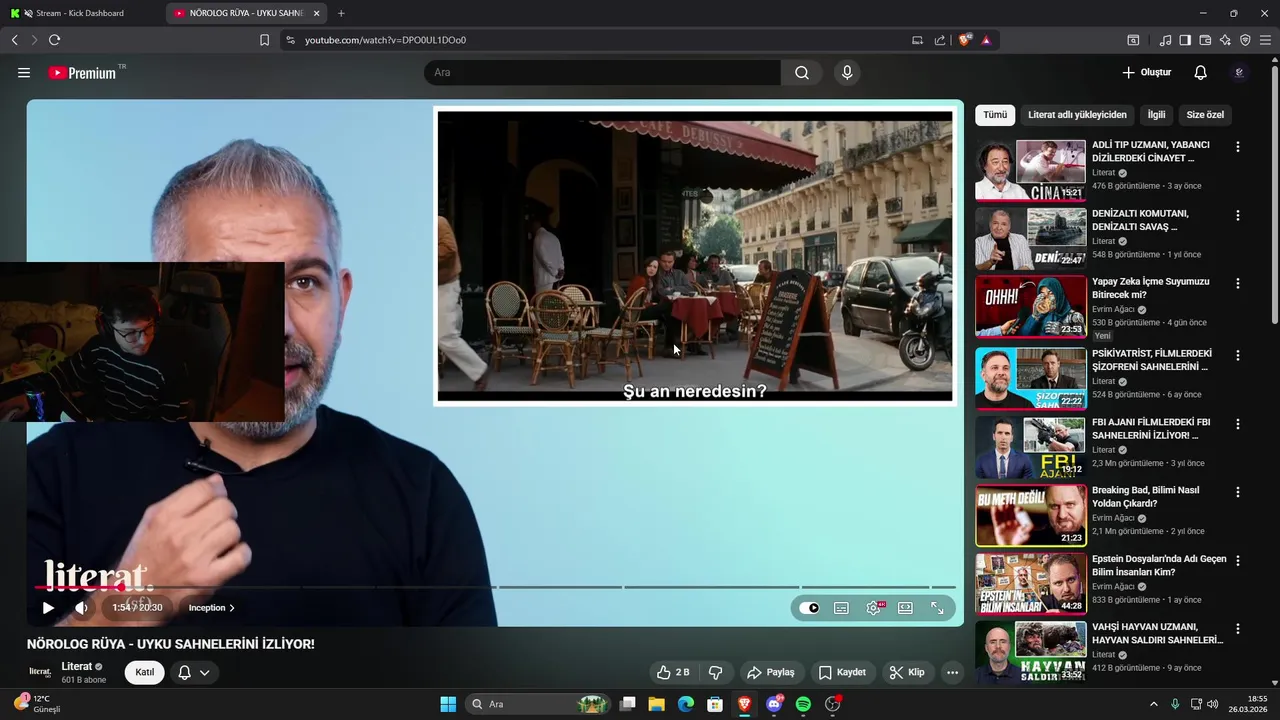The image size is (1280, 720).
Task: Open the browser main menu
Action: click(1265, 40)
